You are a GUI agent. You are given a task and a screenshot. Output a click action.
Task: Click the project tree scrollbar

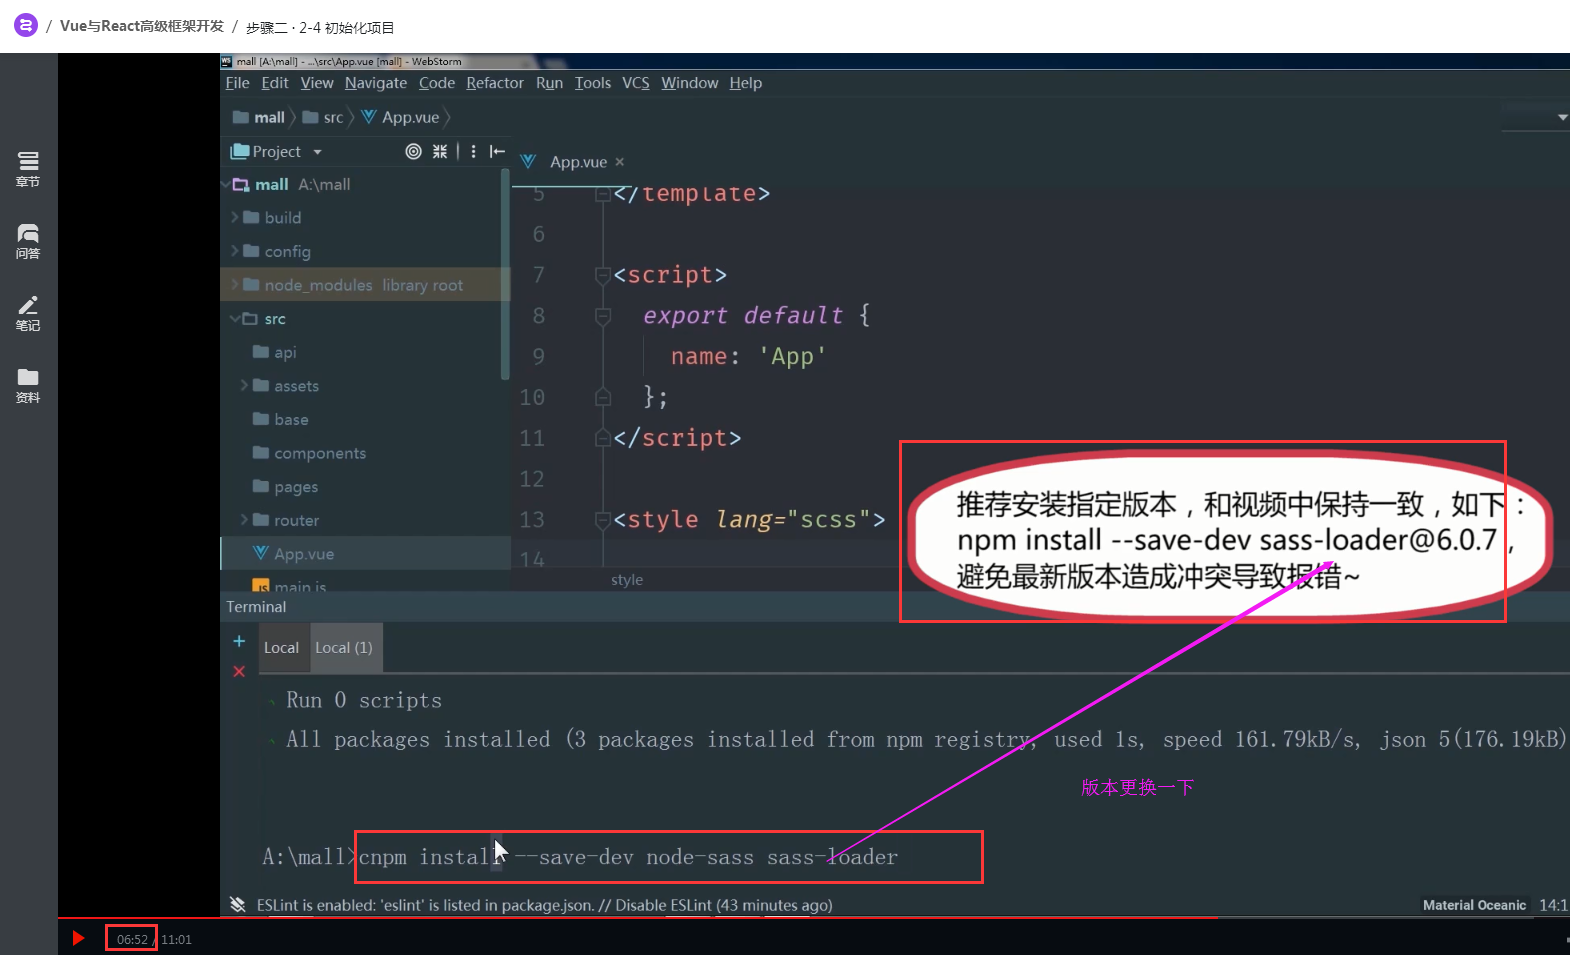505,275
